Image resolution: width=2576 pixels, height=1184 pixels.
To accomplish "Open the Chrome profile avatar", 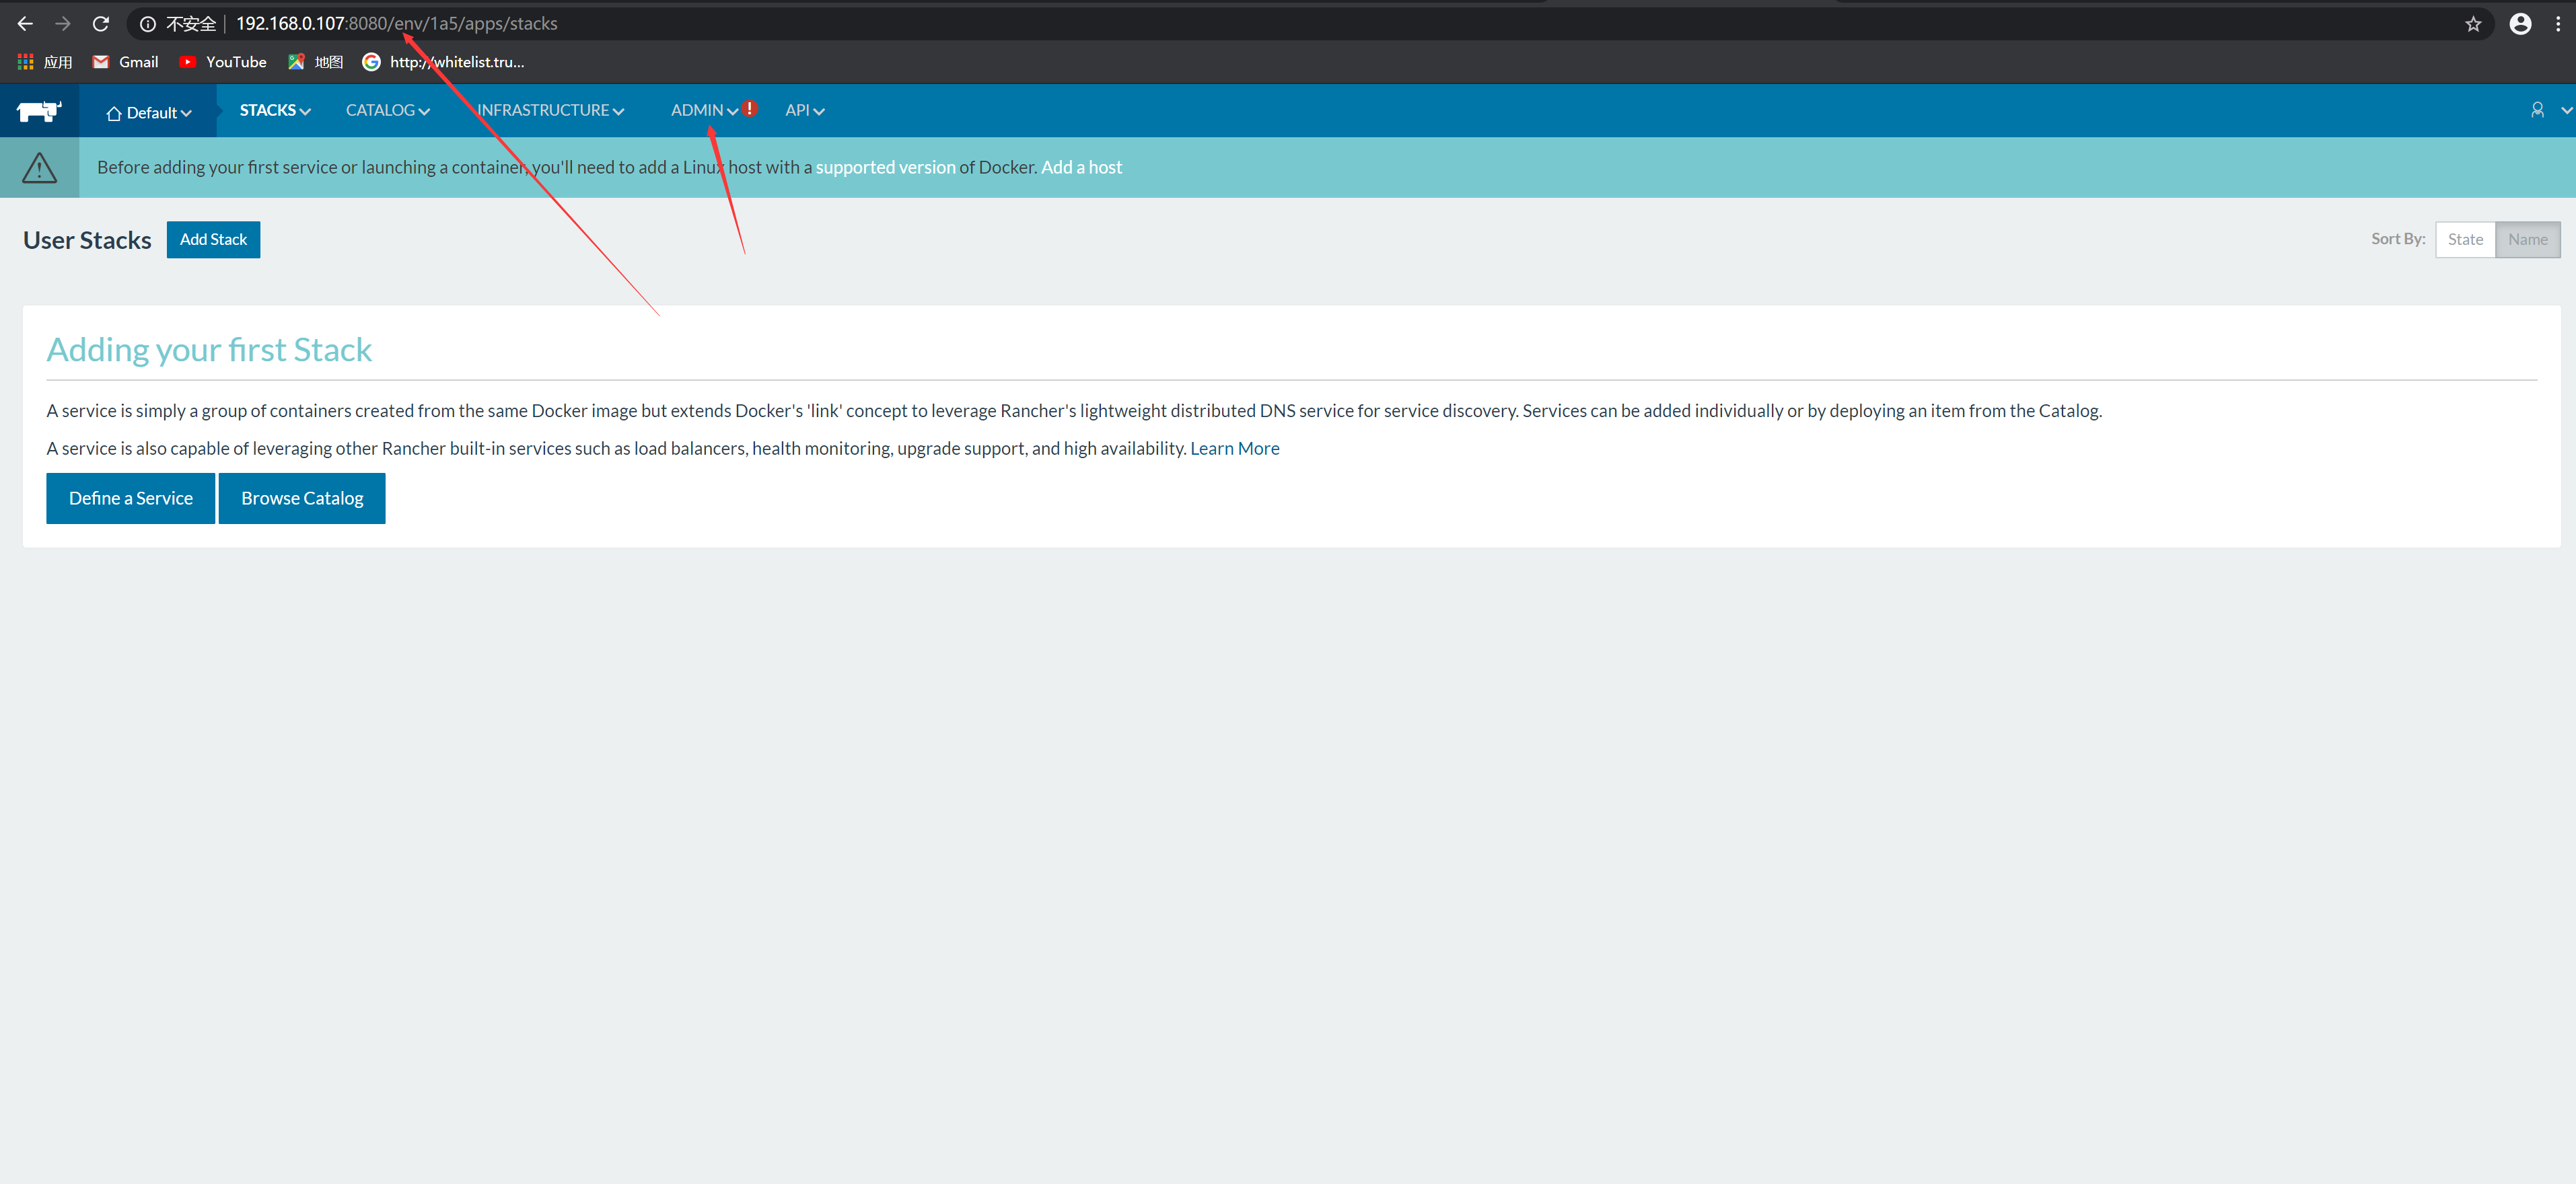I will coord(2520,23).
